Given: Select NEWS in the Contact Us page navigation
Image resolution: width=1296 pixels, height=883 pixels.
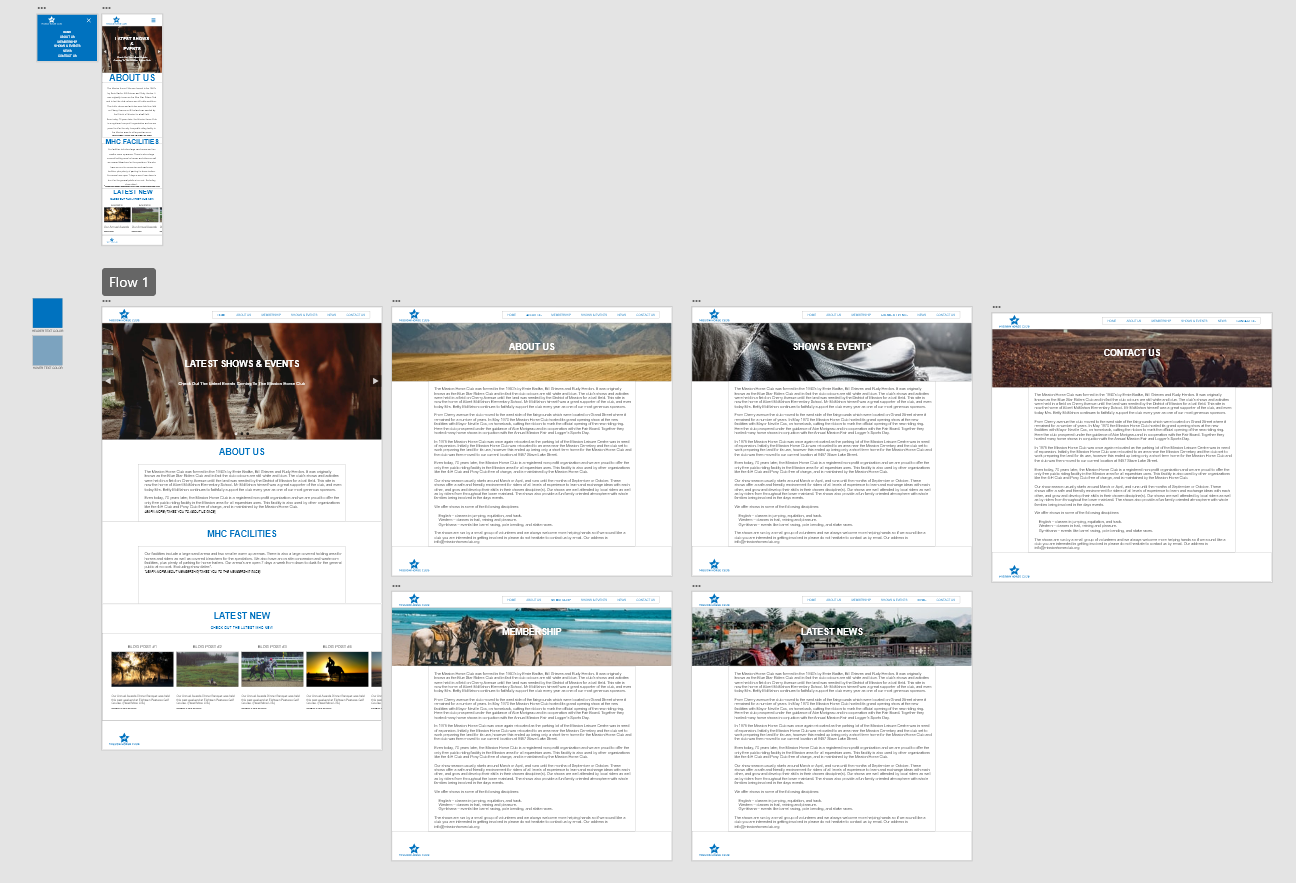Looking at the screenshot, I should point(1223,321).
